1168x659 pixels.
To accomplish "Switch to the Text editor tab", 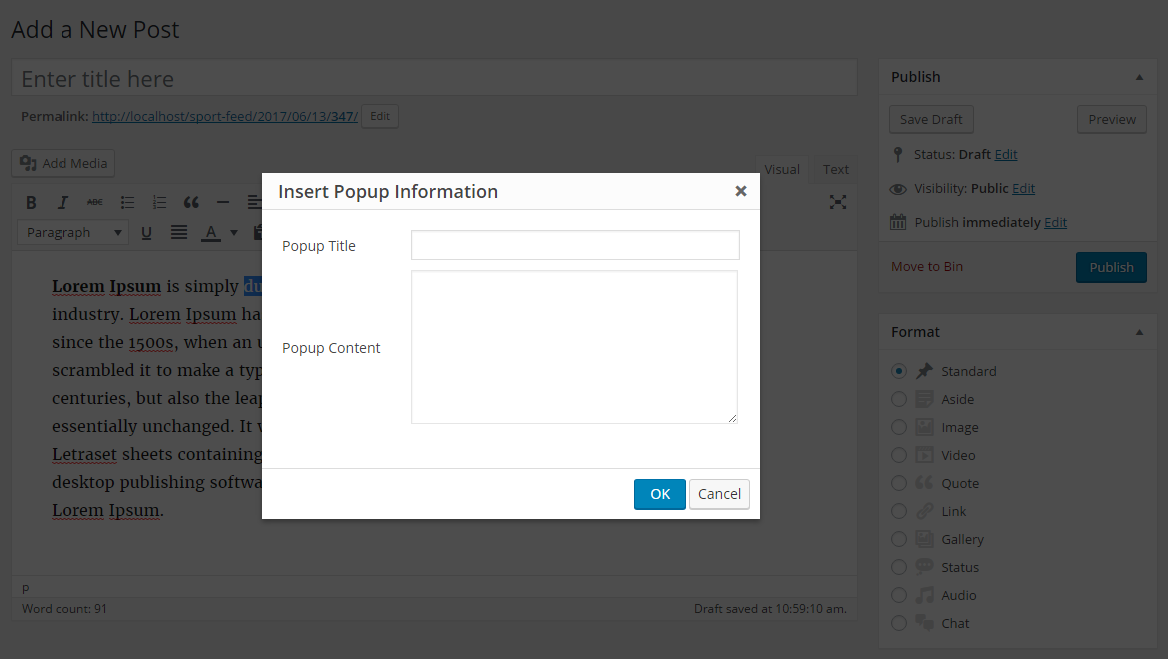I will click(x=835, y=170).
